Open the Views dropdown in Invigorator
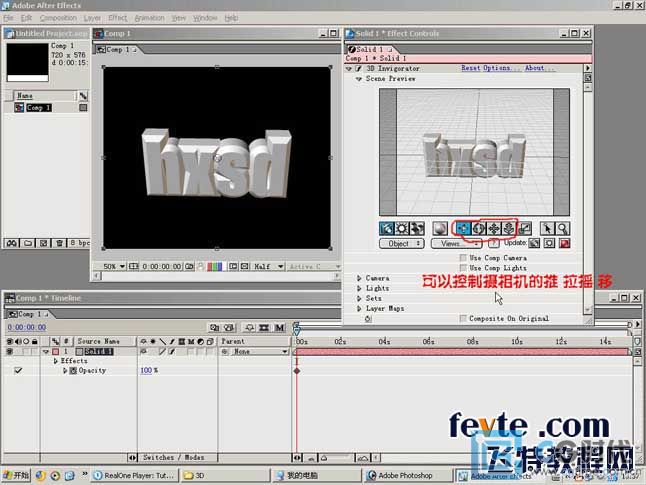 click(456, 244)
